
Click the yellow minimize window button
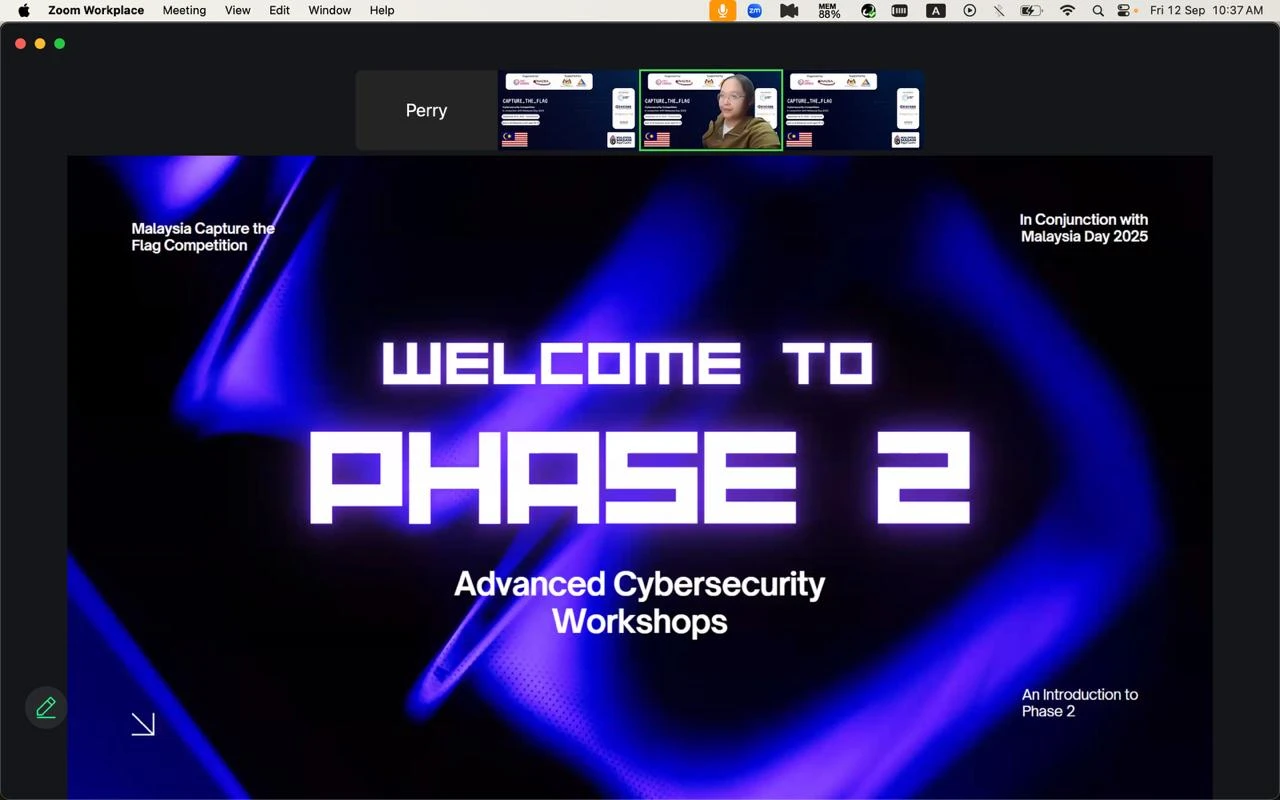coord(40,44)
